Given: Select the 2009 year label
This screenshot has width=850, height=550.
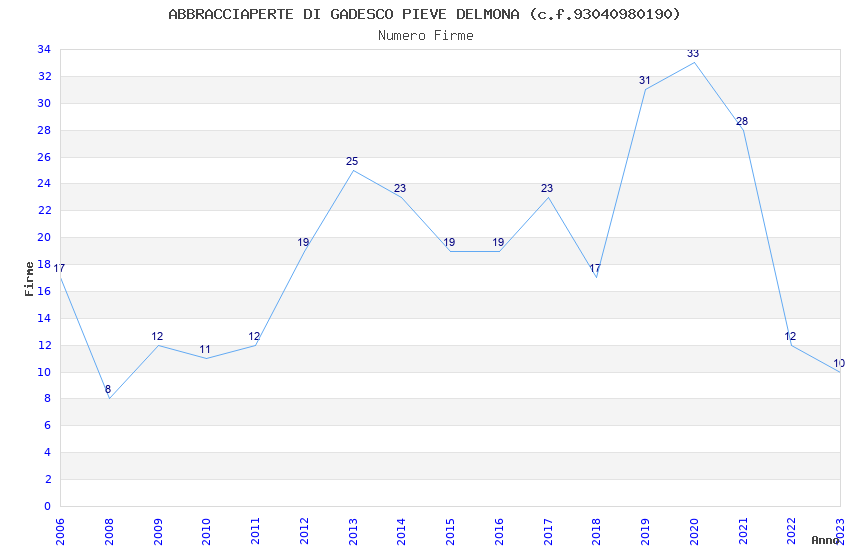Looking at the screenshot, I should [157, 532].
